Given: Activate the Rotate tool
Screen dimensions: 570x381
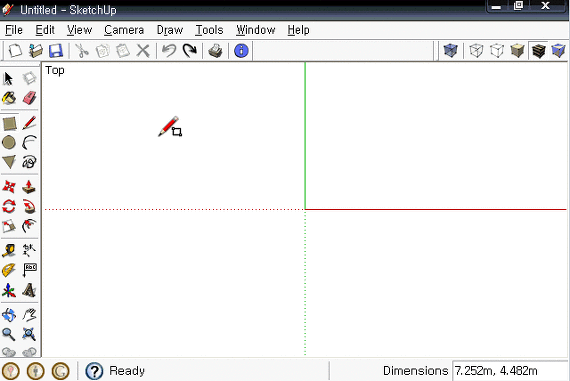Looking at the screenshot, I should point(9,206).
